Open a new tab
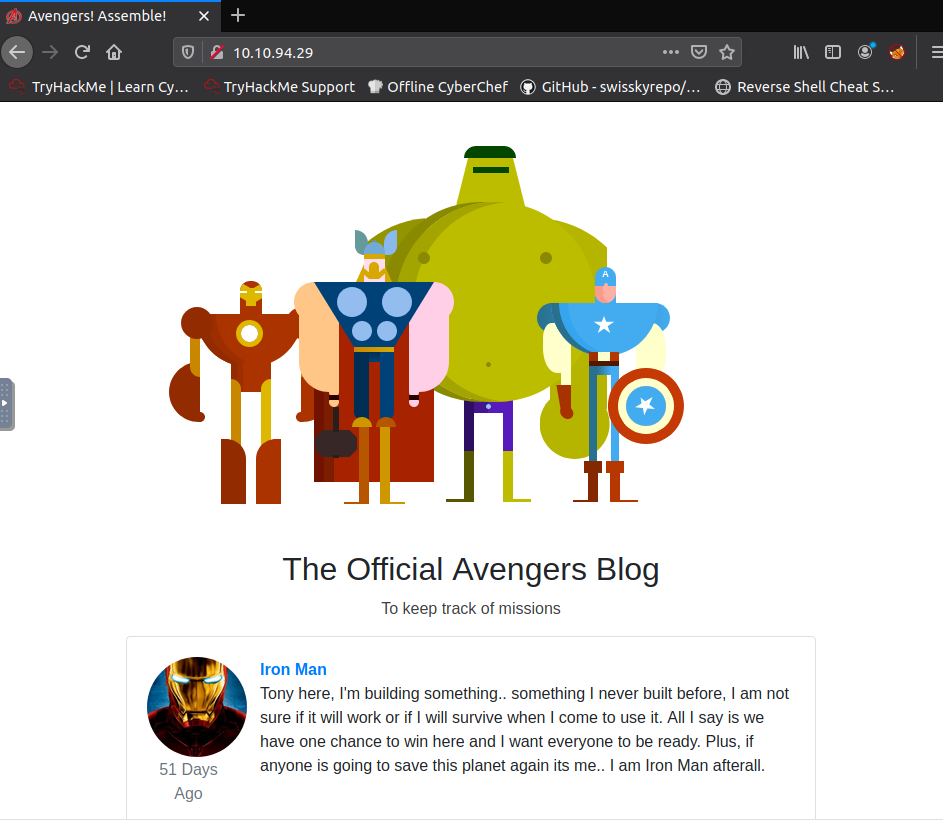Viewport: 943px width, 820px height. [238, 15]
